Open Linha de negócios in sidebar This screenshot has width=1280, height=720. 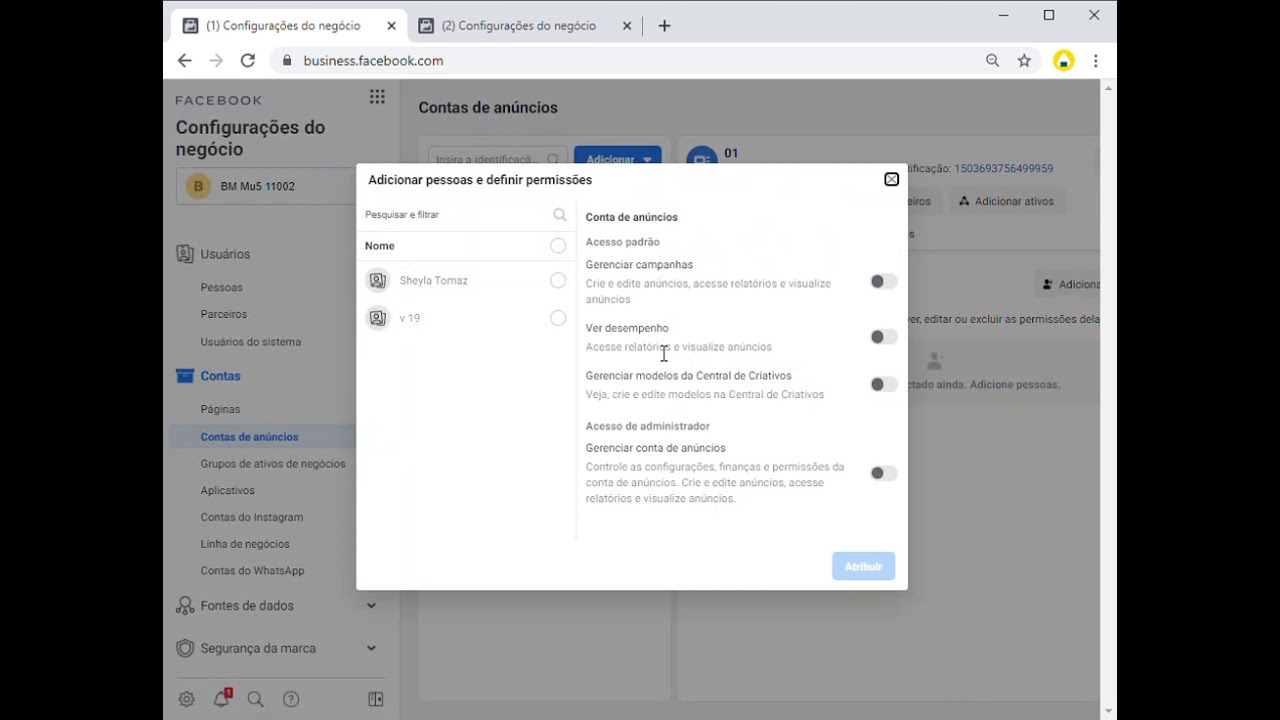click(x=245, y=544)
